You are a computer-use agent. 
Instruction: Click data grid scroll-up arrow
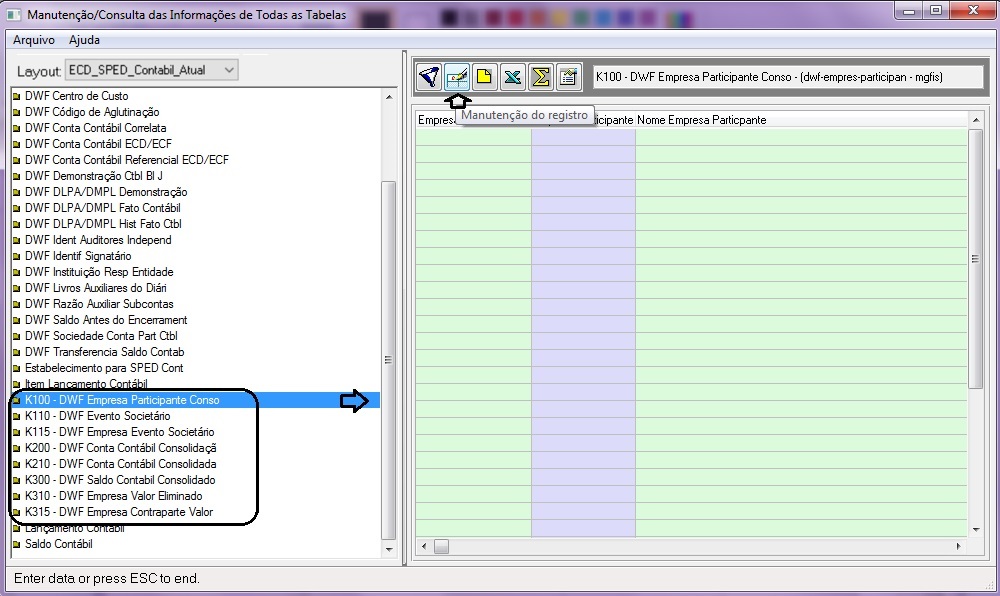pyautogui.click(x=976, y=120)
